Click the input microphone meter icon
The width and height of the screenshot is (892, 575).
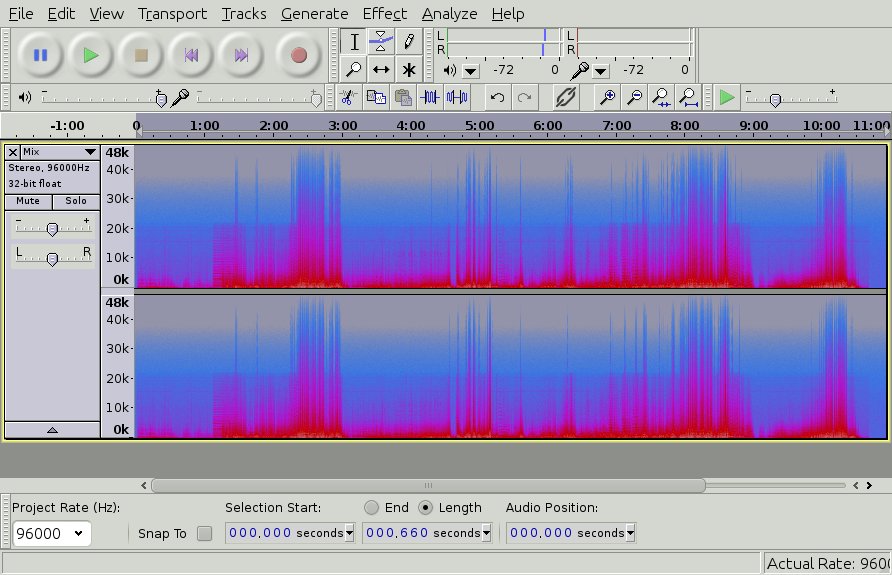pyautogui.click(x=579, y=71)
